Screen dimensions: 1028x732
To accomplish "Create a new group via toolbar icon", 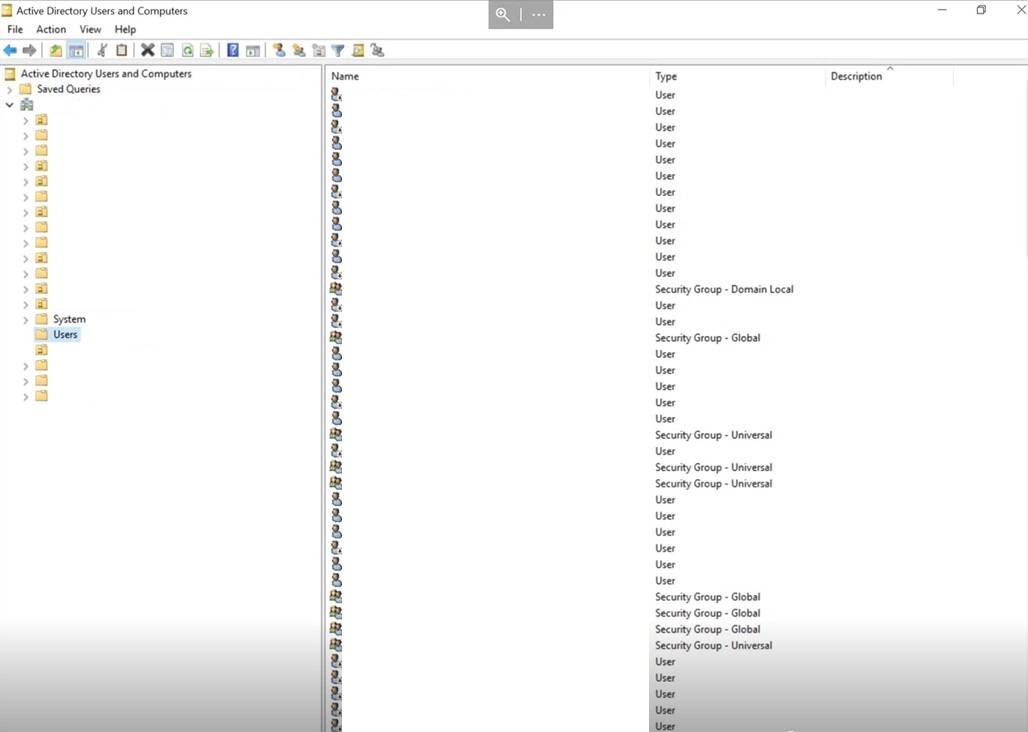I will 300,50.
